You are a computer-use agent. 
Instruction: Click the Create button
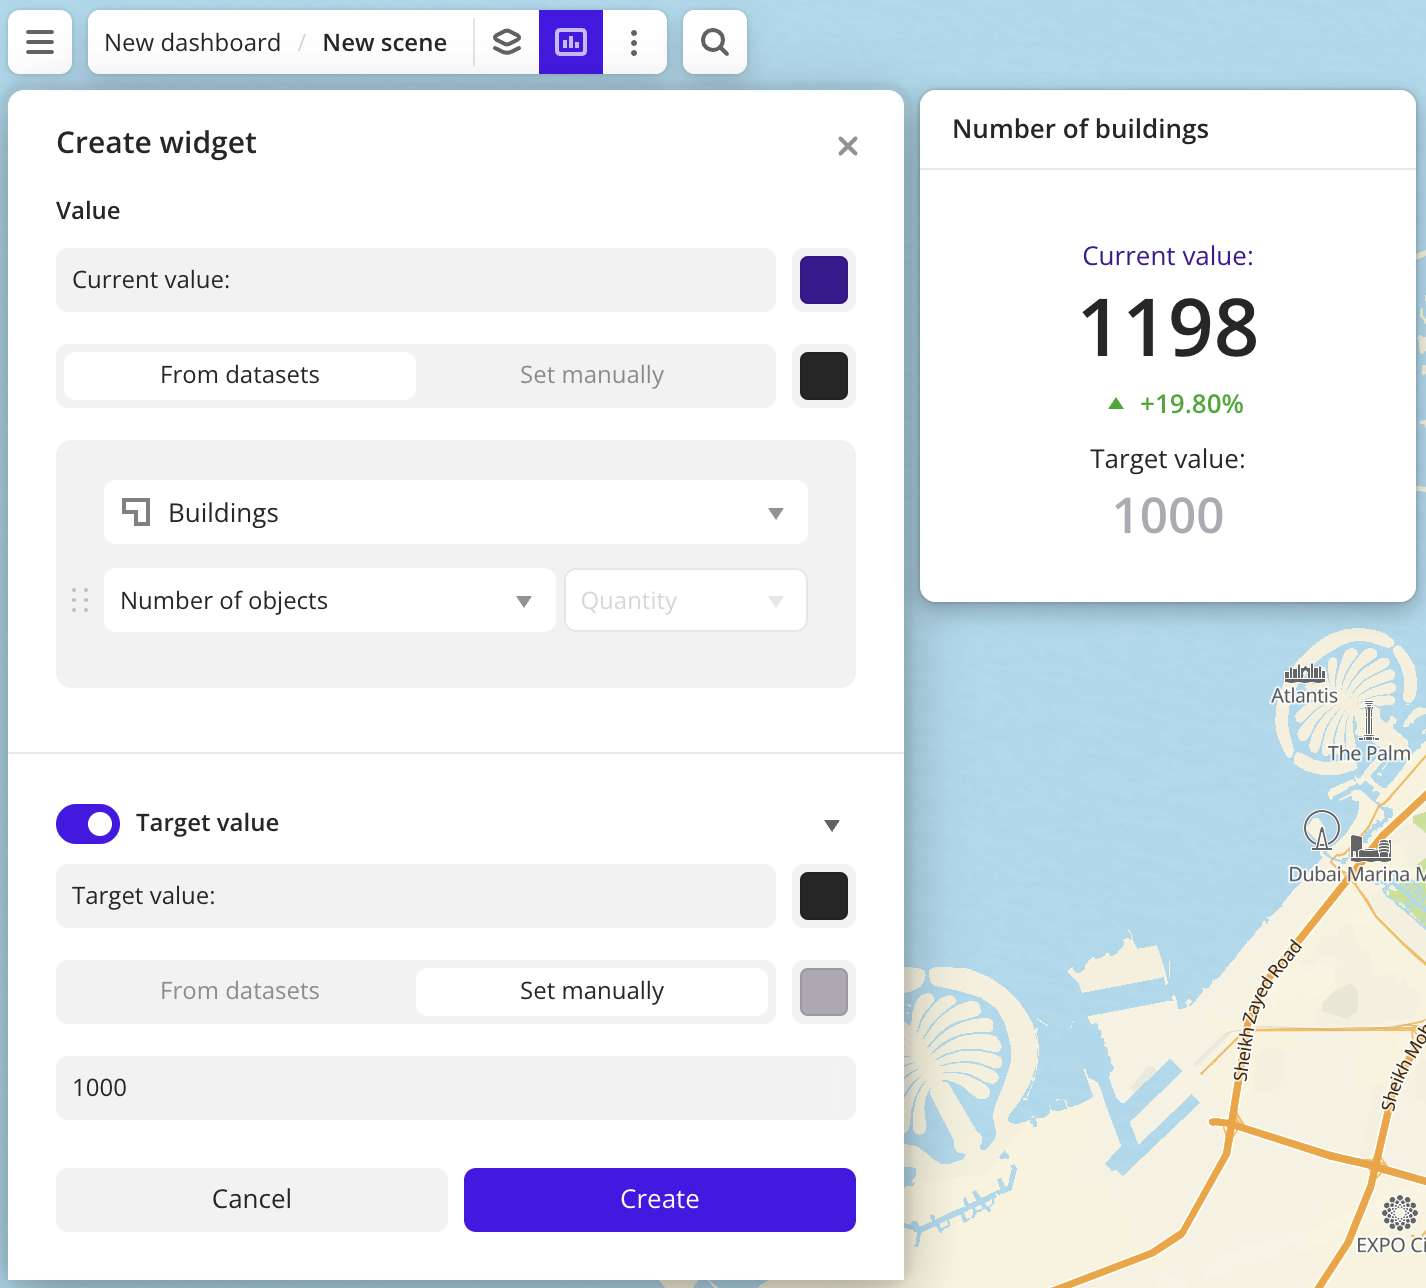(659, 1199)
